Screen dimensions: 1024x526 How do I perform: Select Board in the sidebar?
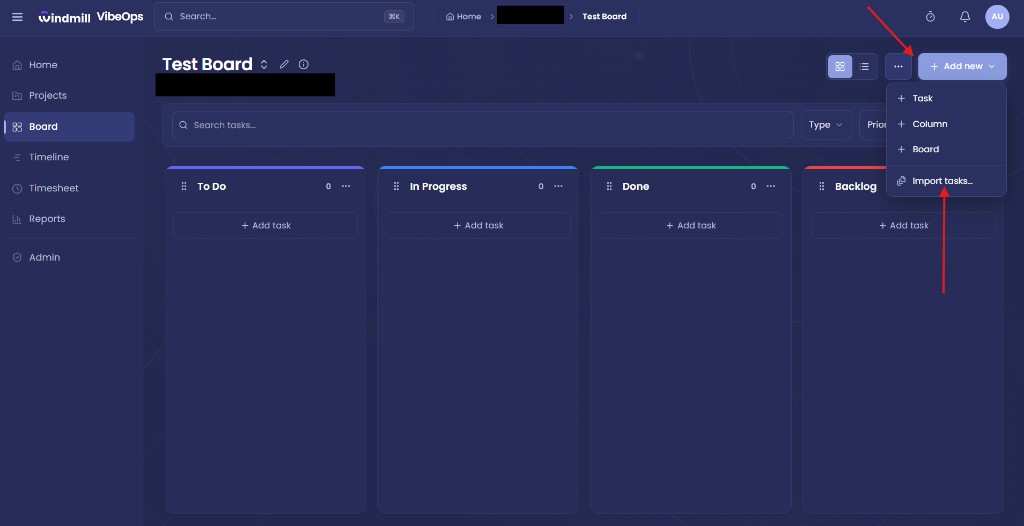69,127
